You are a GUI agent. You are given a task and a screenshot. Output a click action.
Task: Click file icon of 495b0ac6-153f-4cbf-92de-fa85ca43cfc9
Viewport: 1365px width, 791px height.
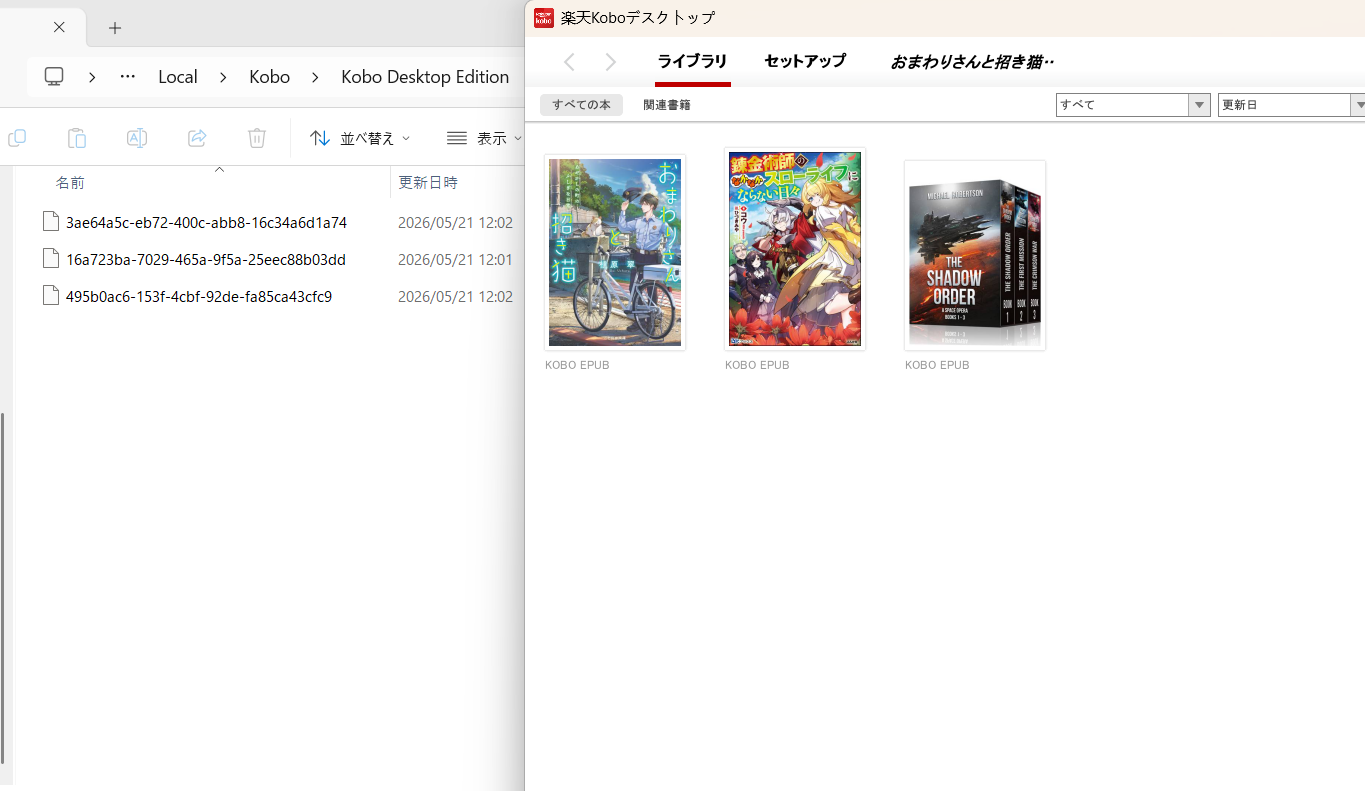tap(51, 296)
